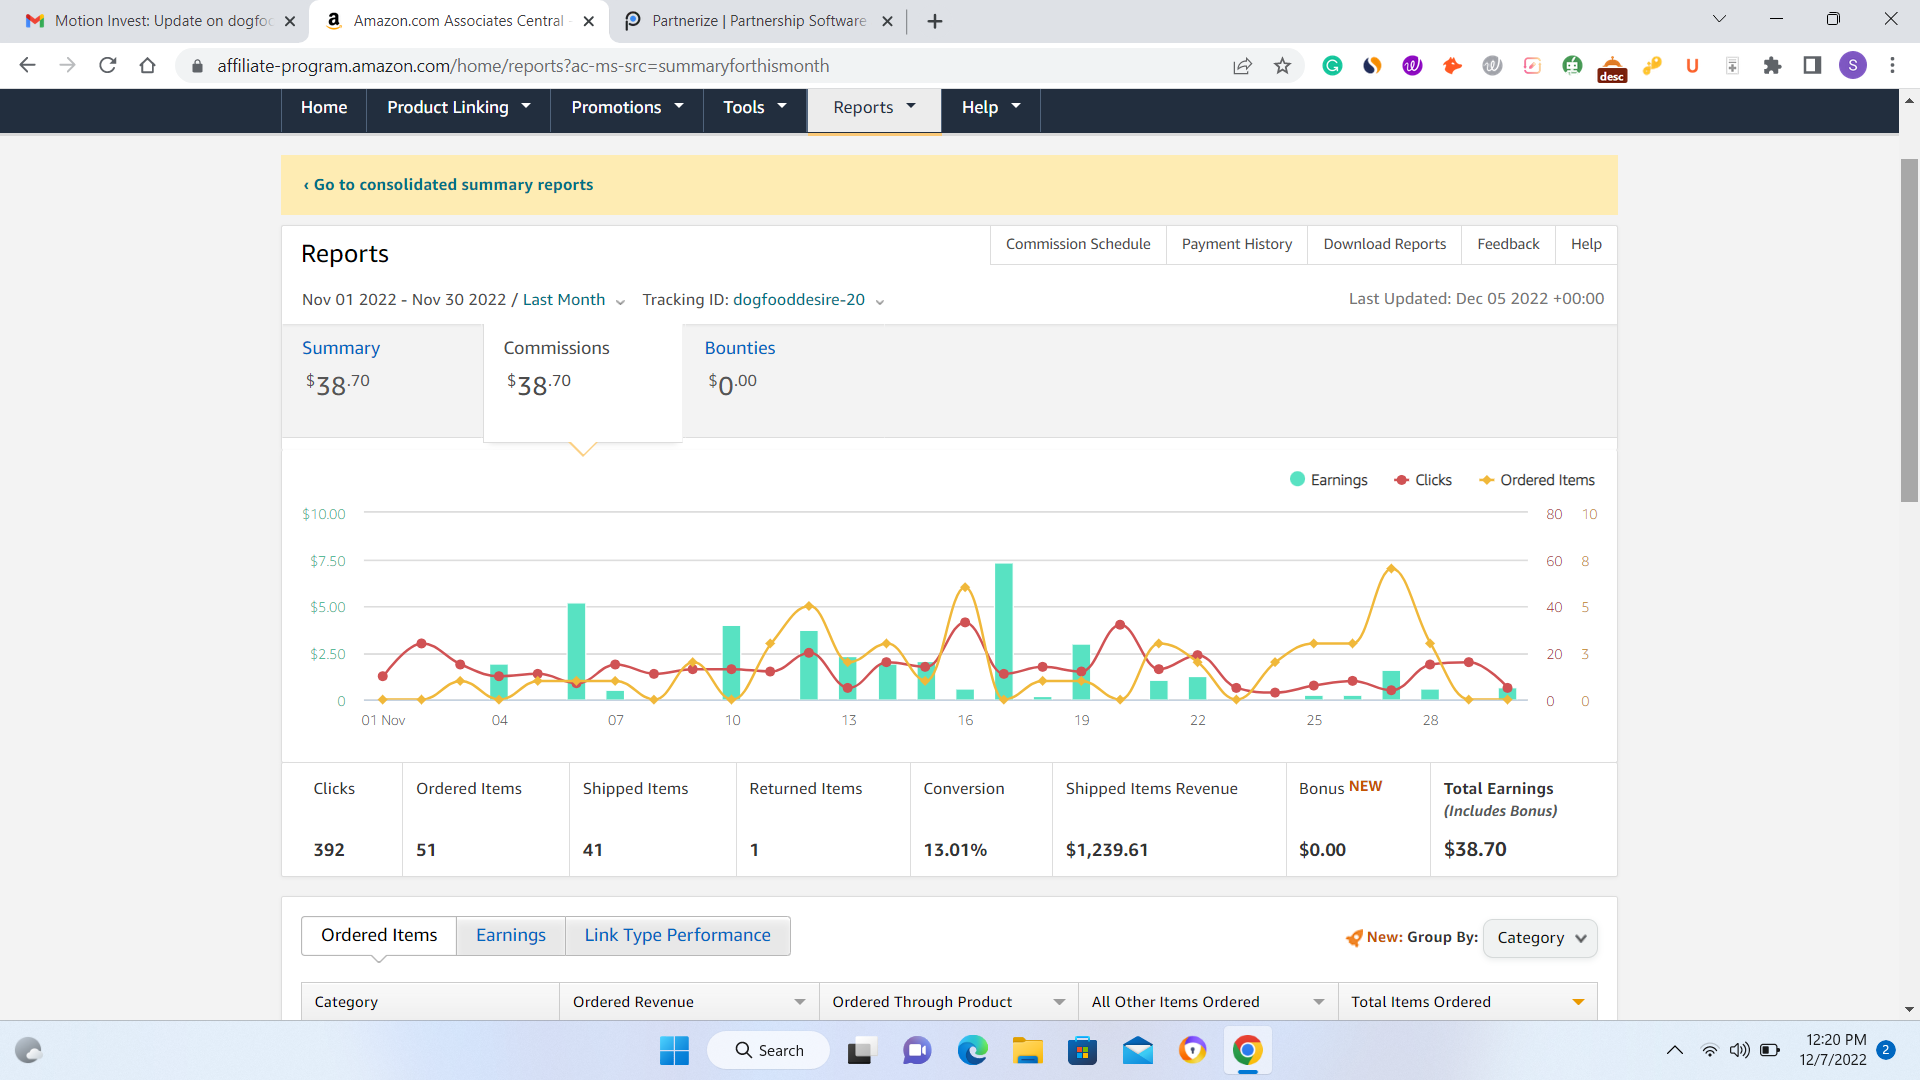The height and width of the screenshot is (1080, 1920).
Task: Open the Chrome profile avatar S
Action: click(1852, 66)
